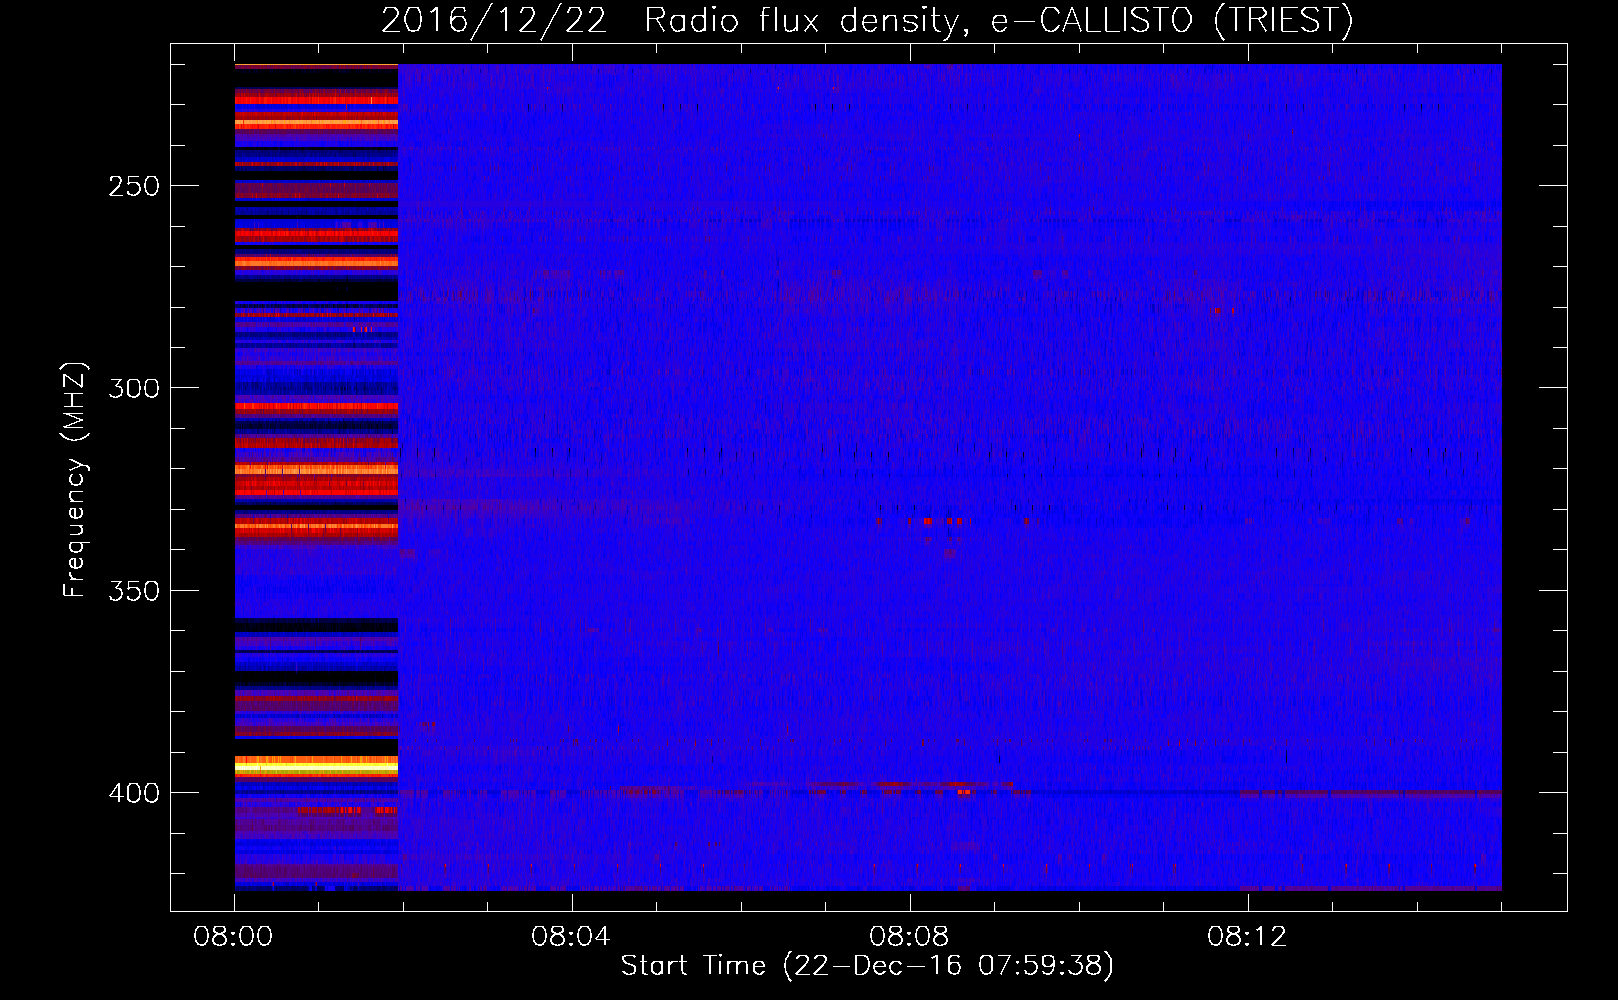
Task: Click the bright yellow band just above 400 MHz
Action: 316,767
